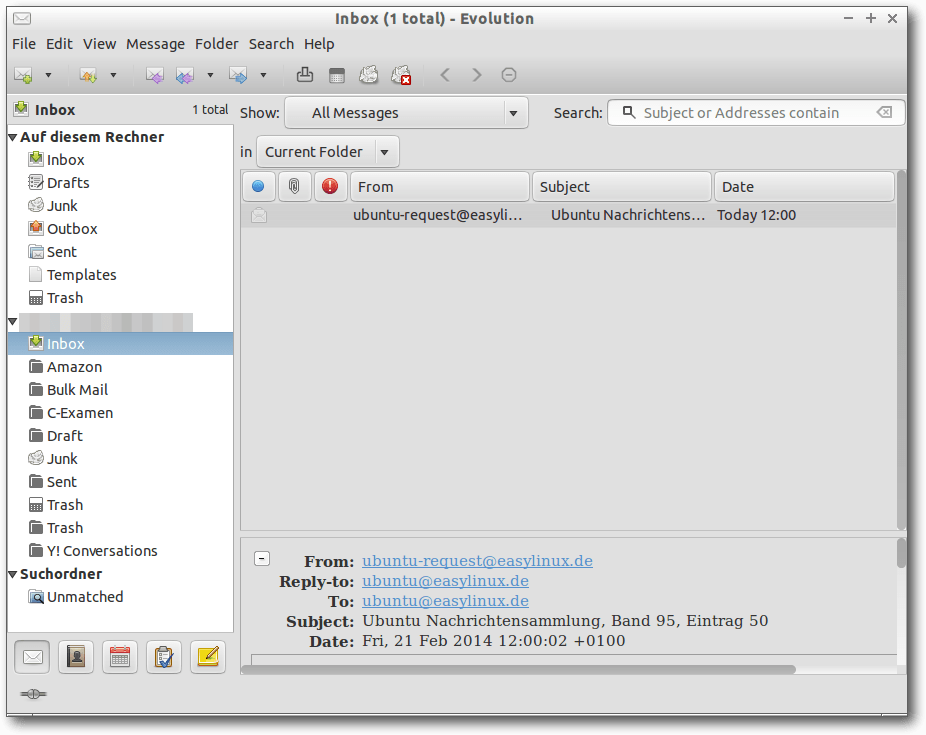
Task: Open the 'Current Folder' search scope dropdown
Action: tap(328, 152)
